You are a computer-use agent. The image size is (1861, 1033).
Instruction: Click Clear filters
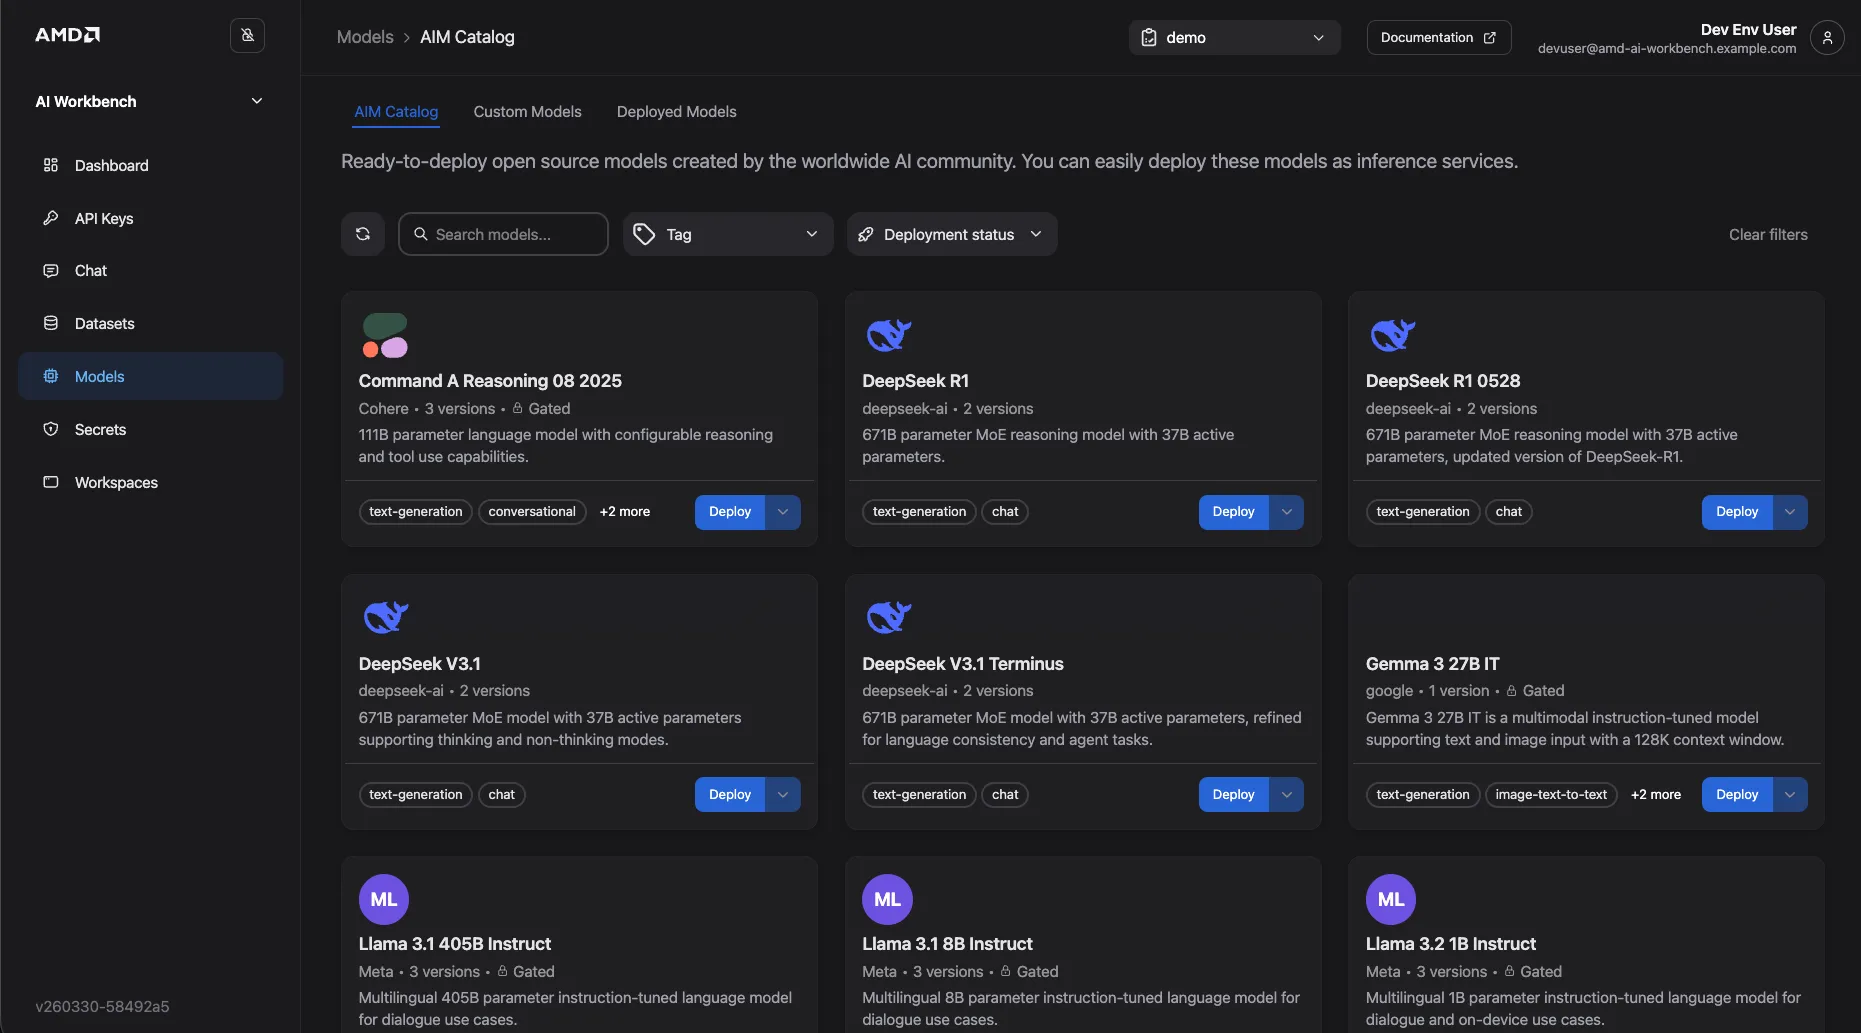(1768, 234)
